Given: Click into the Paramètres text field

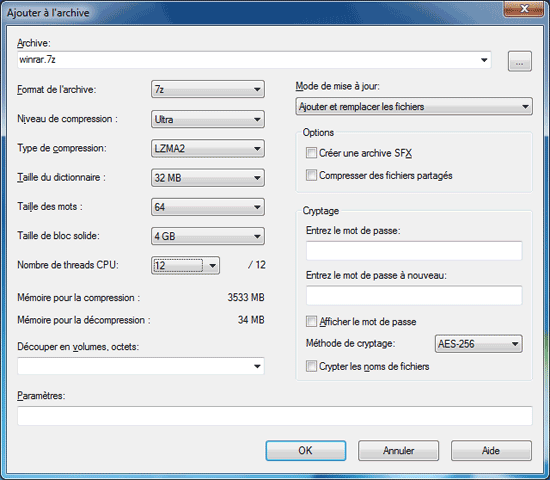Looking at the screenshot, I should 275,416.
